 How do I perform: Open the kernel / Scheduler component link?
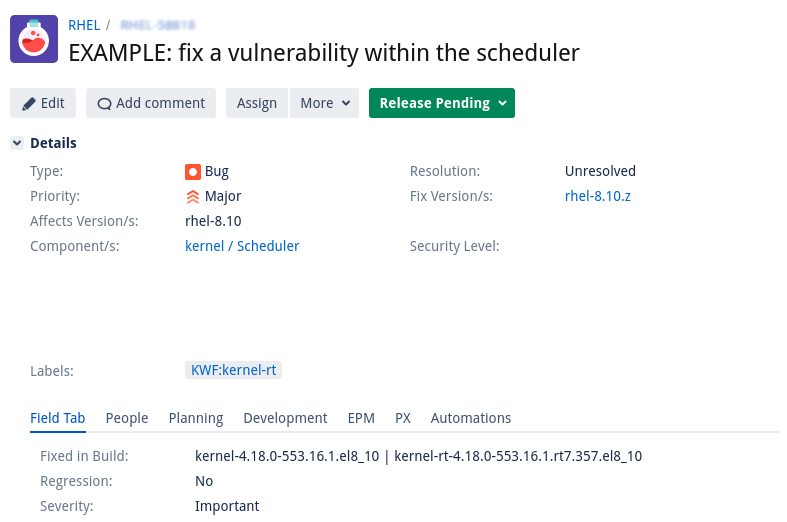[x=242, y=246]
